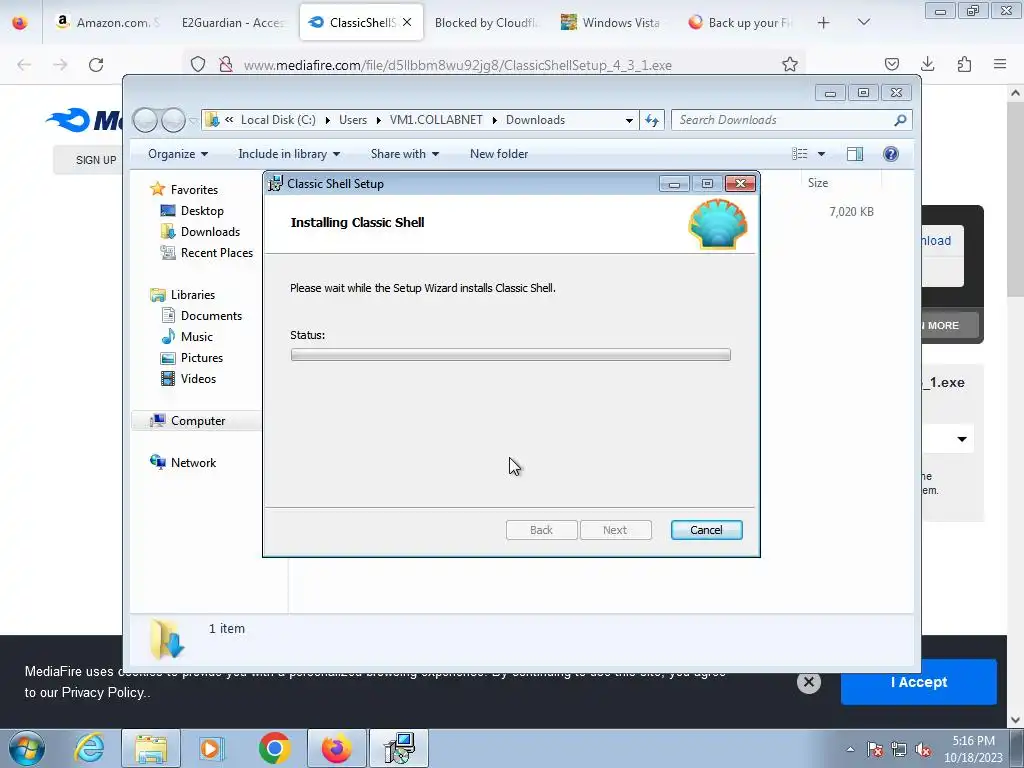Click the muted volume tray icon

pos(922,749)
